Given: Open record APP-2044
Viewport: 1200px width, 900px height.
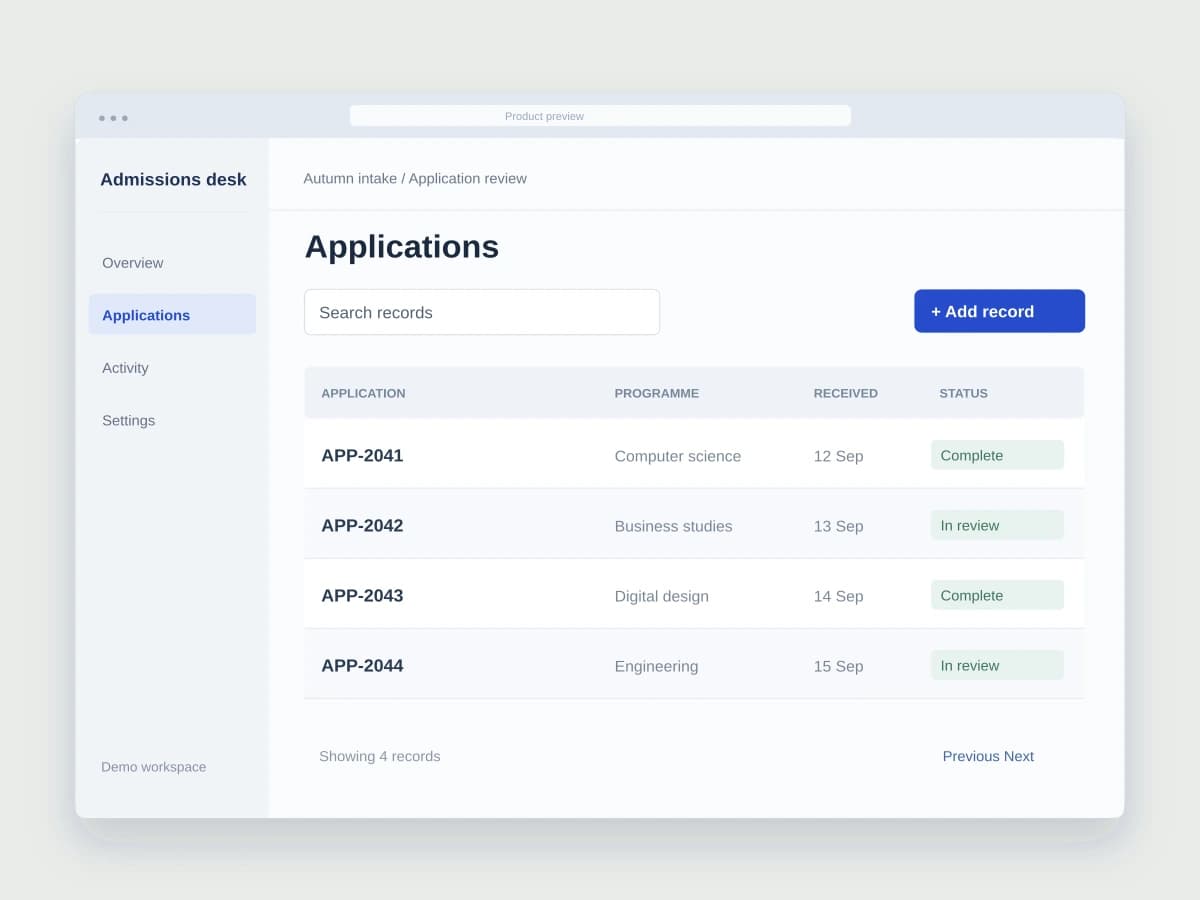Looking at the screenshot, I should pyautogui.click(x=362, y=665).
